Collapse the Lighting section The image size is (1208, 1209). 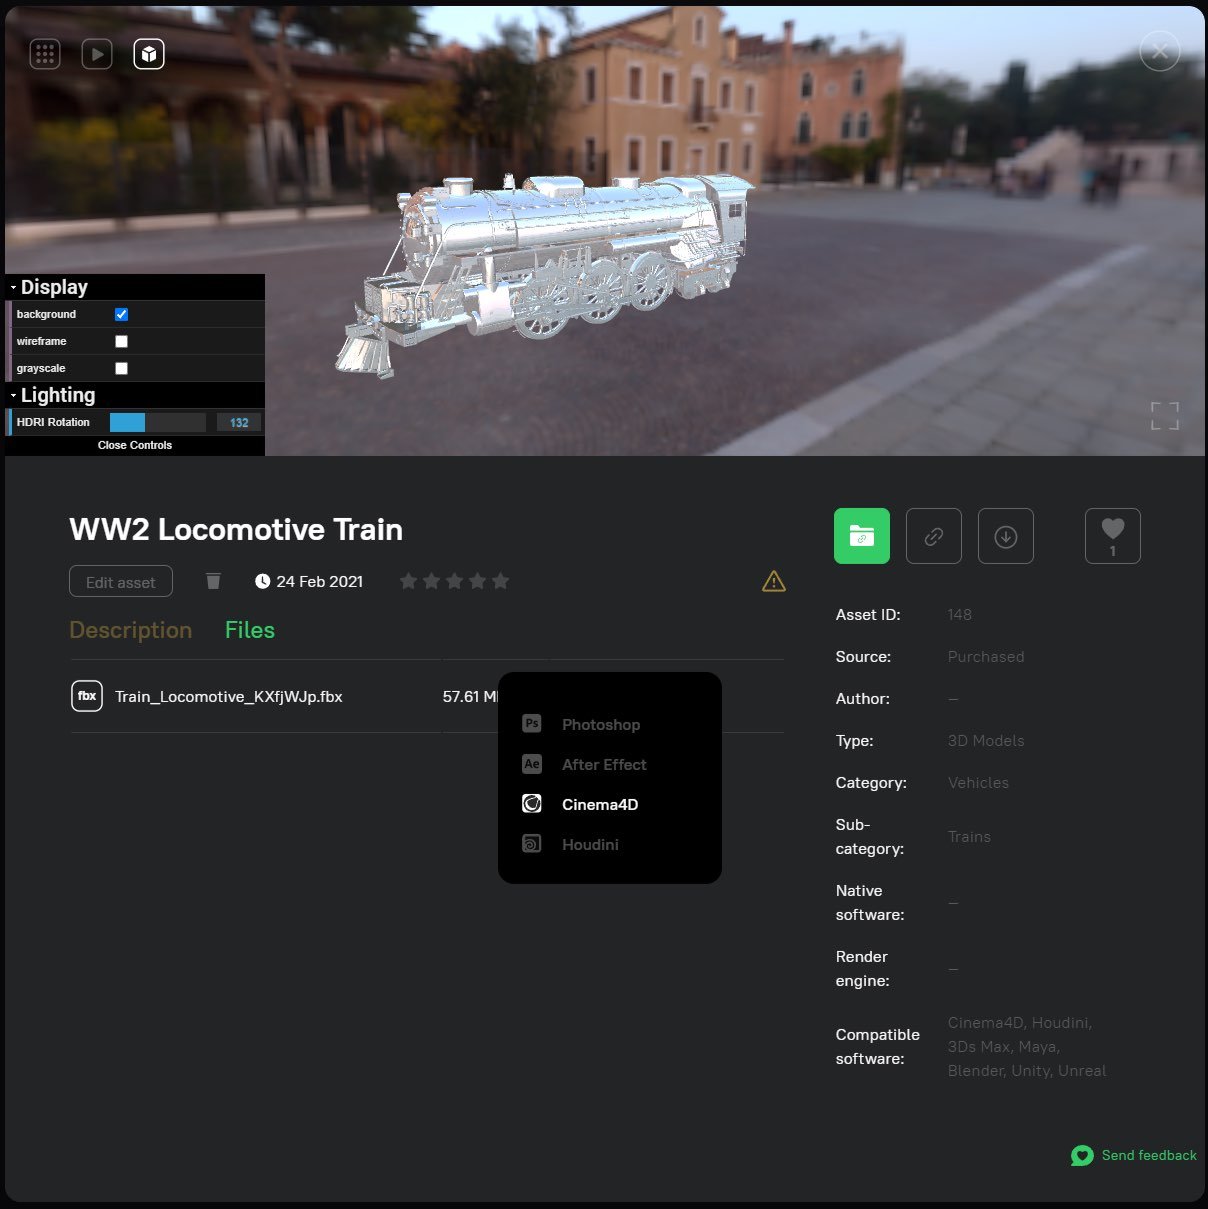point(58,395)
